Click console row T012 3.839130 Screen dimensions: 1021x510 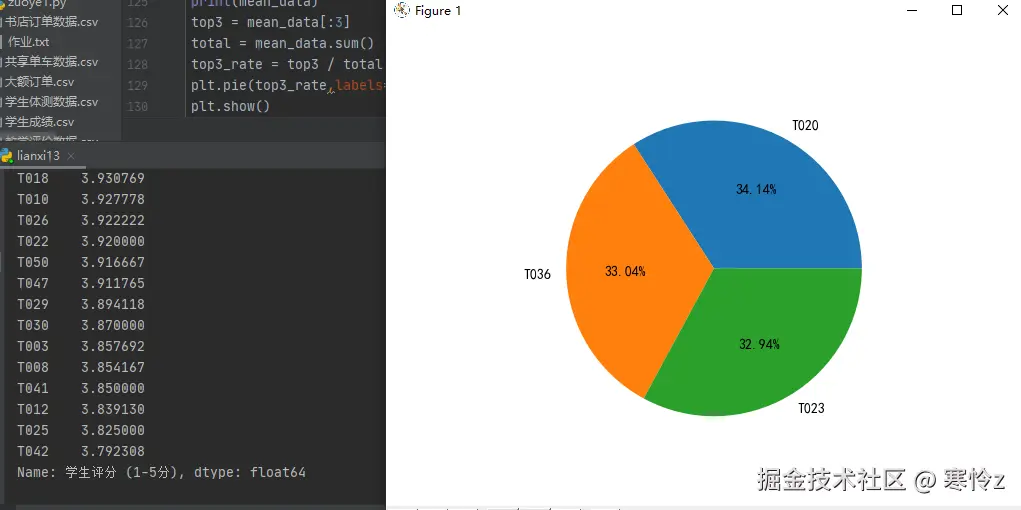(81, 409)
